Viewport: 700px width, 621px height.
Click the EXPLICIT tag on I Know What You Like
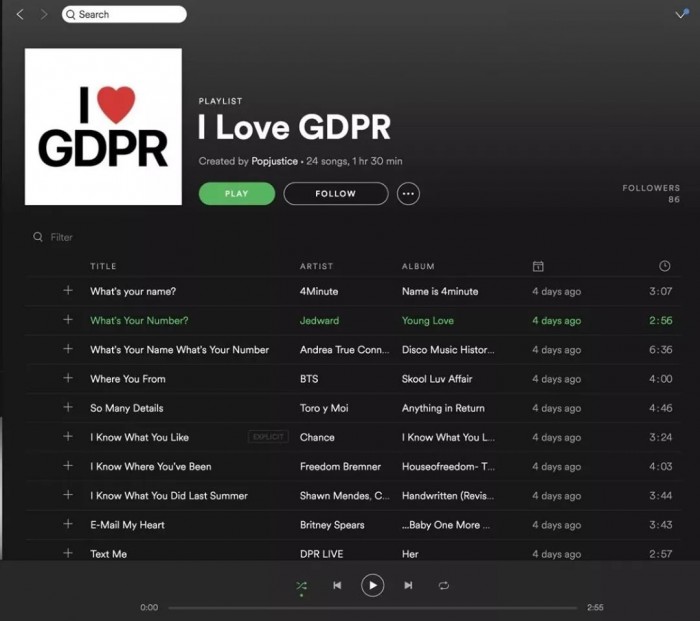pyautogui.click(x=268, y=437)
